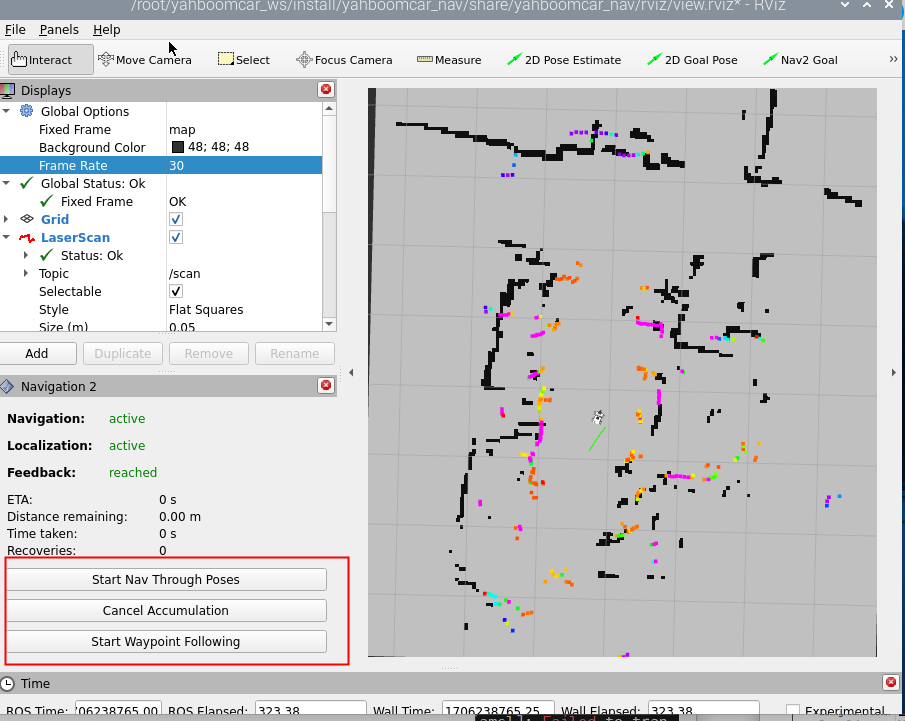Click the Global Options gear icon

point(27,111)
